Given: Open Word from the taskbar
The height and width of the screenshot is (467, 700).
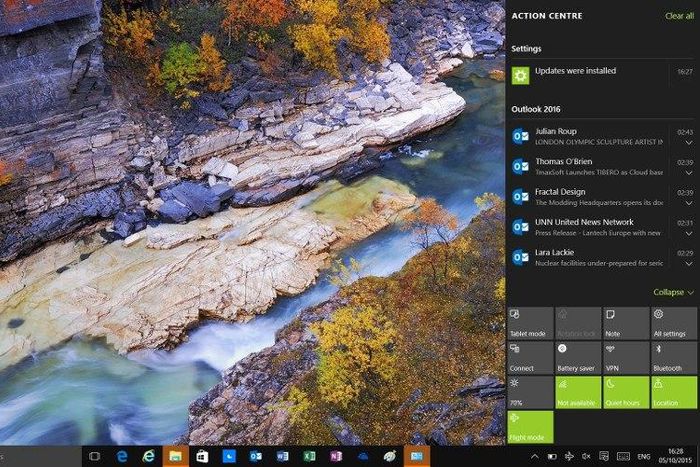Looking at the screenshot, I should coord(283,456).
